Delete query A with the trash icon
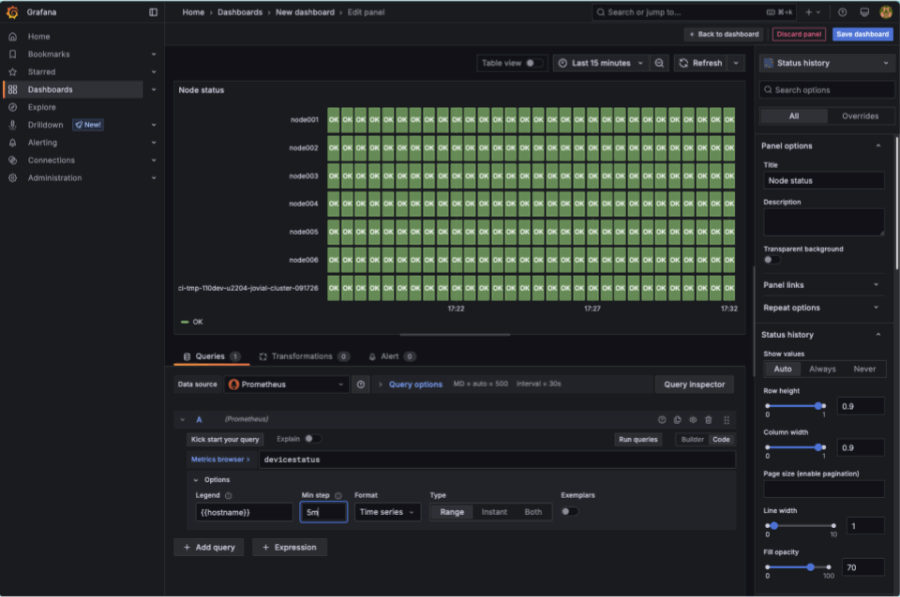Viewport: 900px width, 597px height. point(709,420)
